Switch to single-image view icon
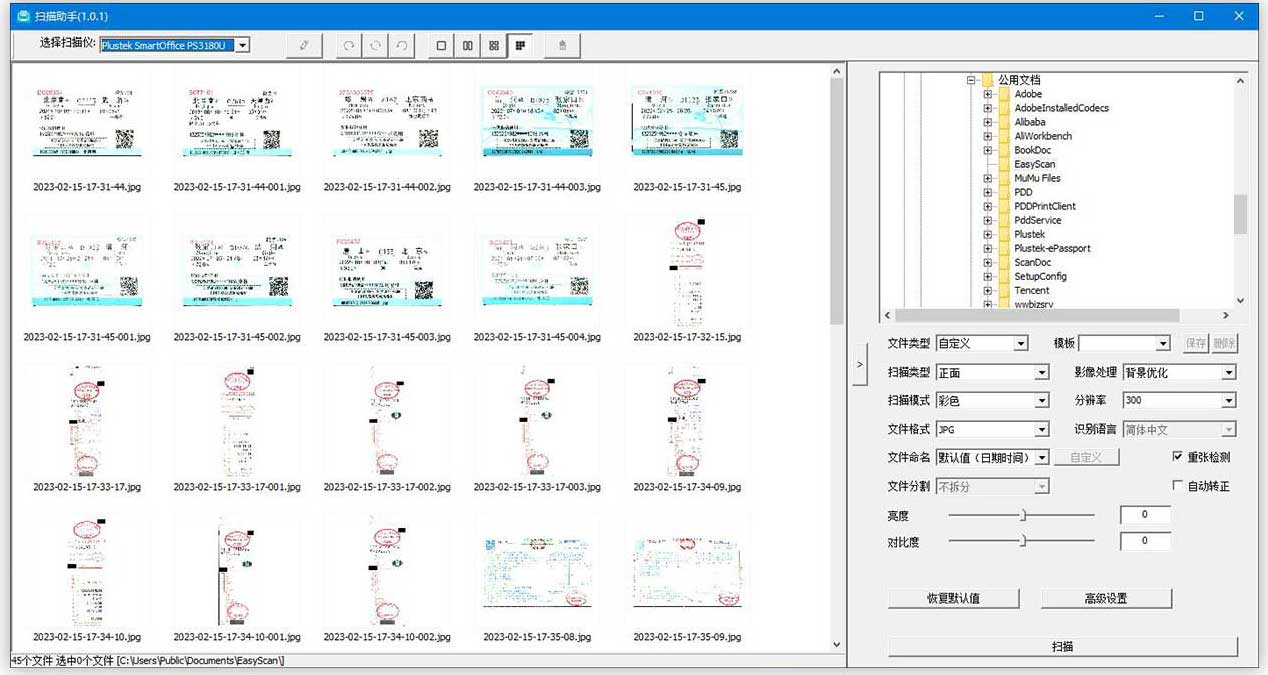Screen dimensions: 1268x675 (x=441, y=45)
